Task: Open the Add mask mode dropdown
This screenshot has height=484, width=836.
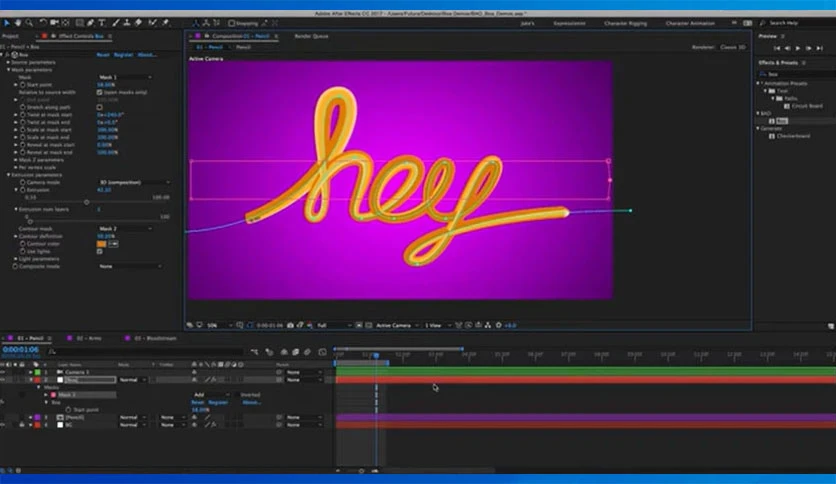Action: [211, 395]
